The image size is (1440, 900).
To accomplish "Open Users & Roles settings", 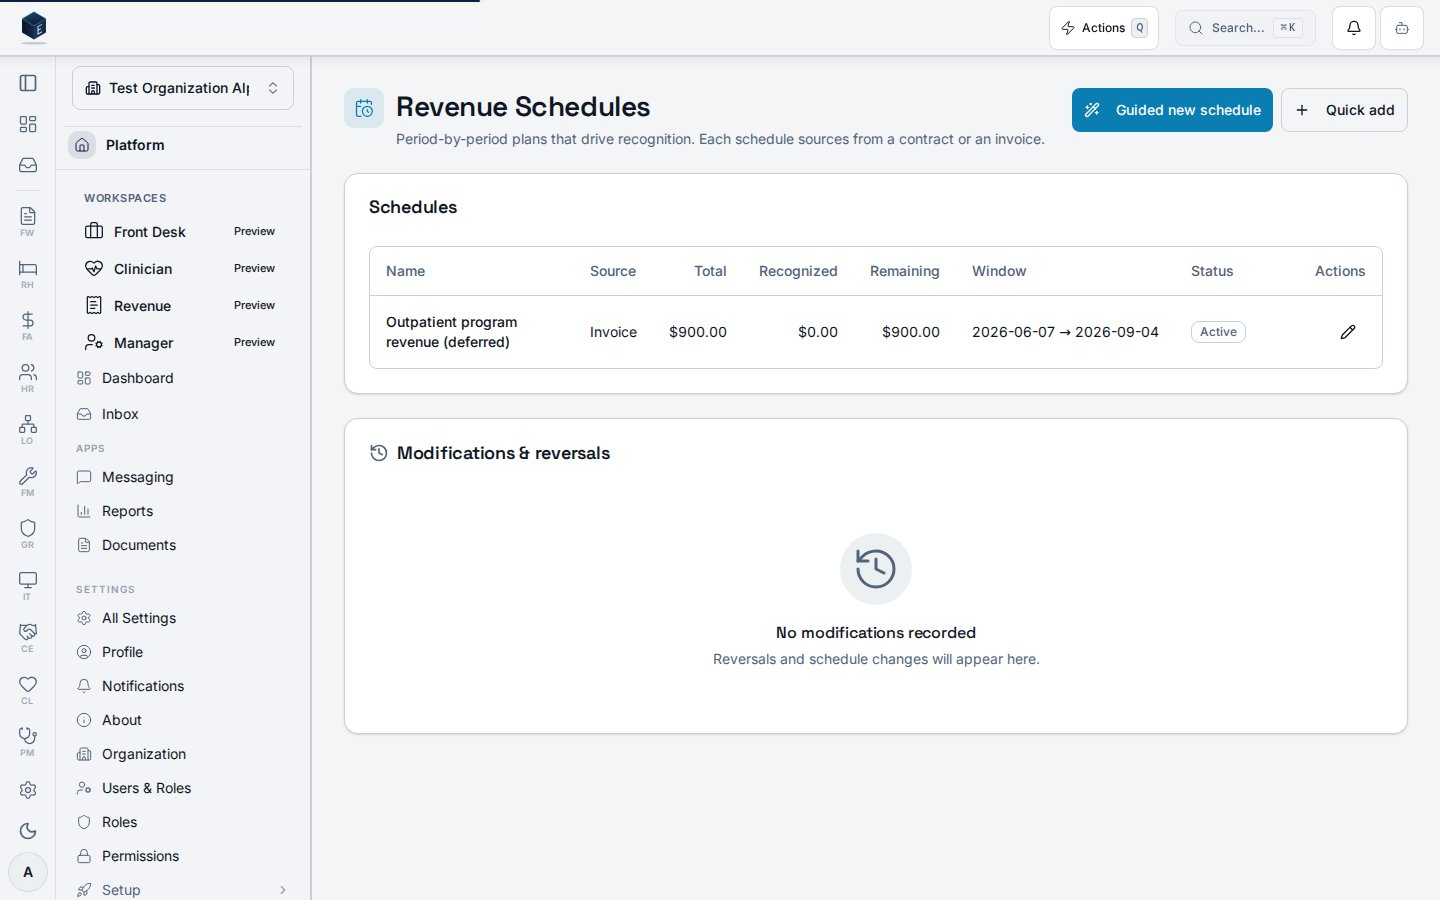I will point(183,788).
